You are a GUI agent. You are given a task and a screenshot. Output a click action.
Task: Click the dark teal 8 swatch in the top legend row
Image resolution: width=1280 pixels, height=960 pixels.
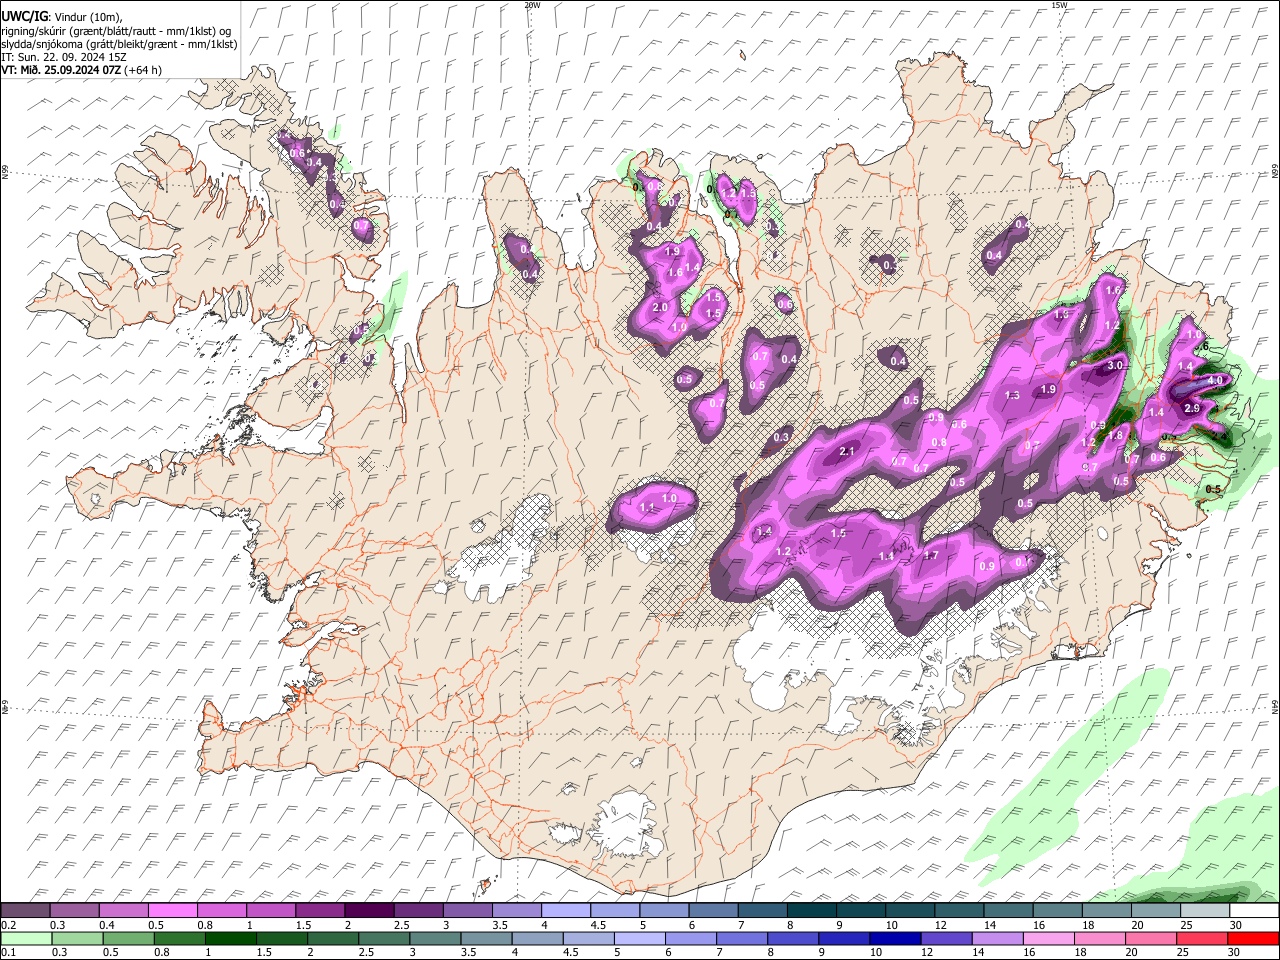[x=813, y=911]
